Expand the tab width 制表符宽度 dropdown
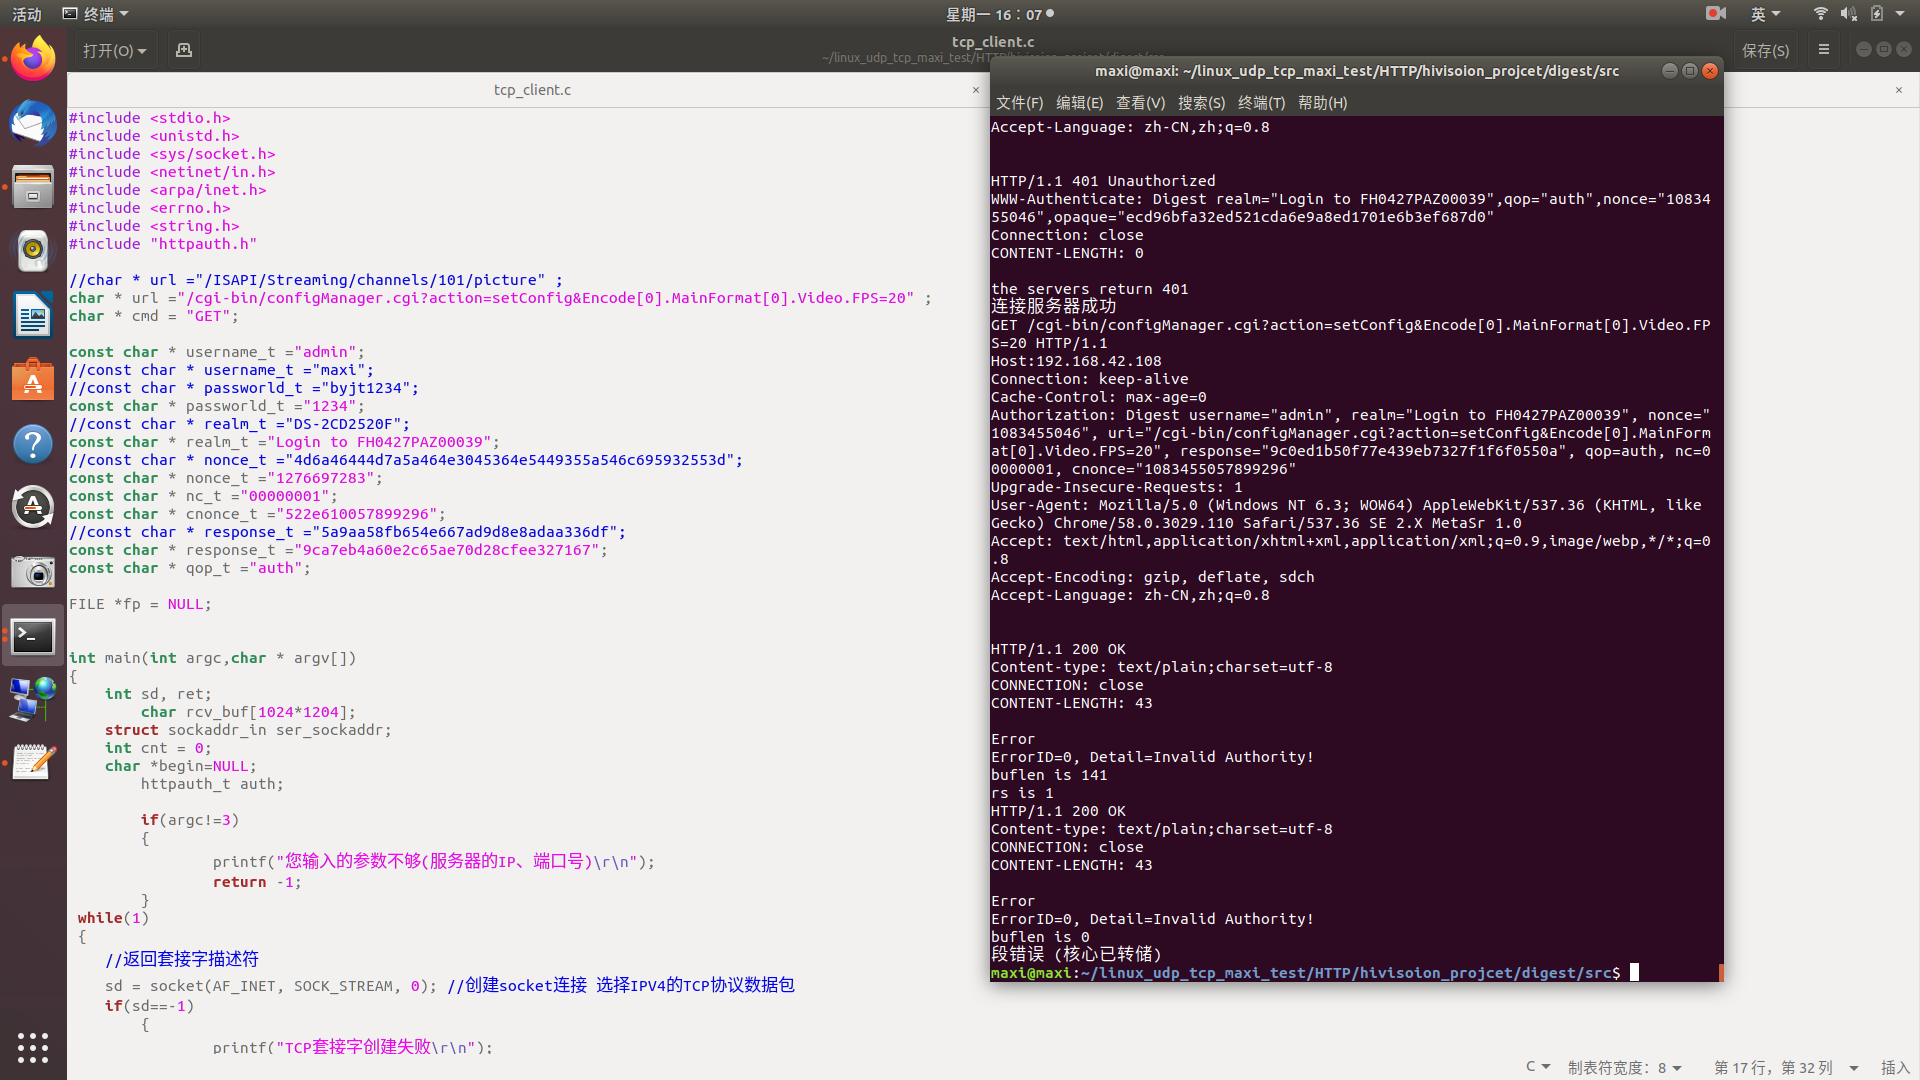The height and width of the screenshot is (1080, 1920). 1624,1067
